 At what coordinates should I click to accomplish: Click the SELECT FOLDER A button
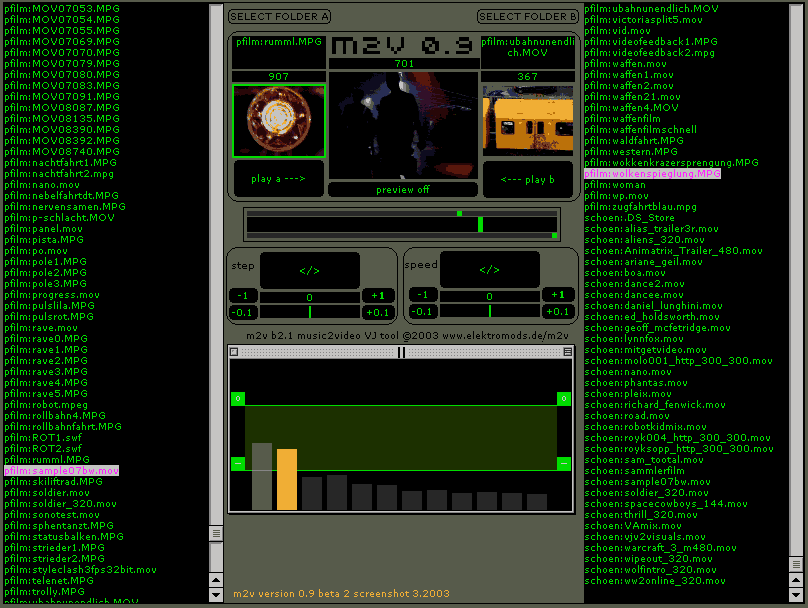[x=279, y=17]
